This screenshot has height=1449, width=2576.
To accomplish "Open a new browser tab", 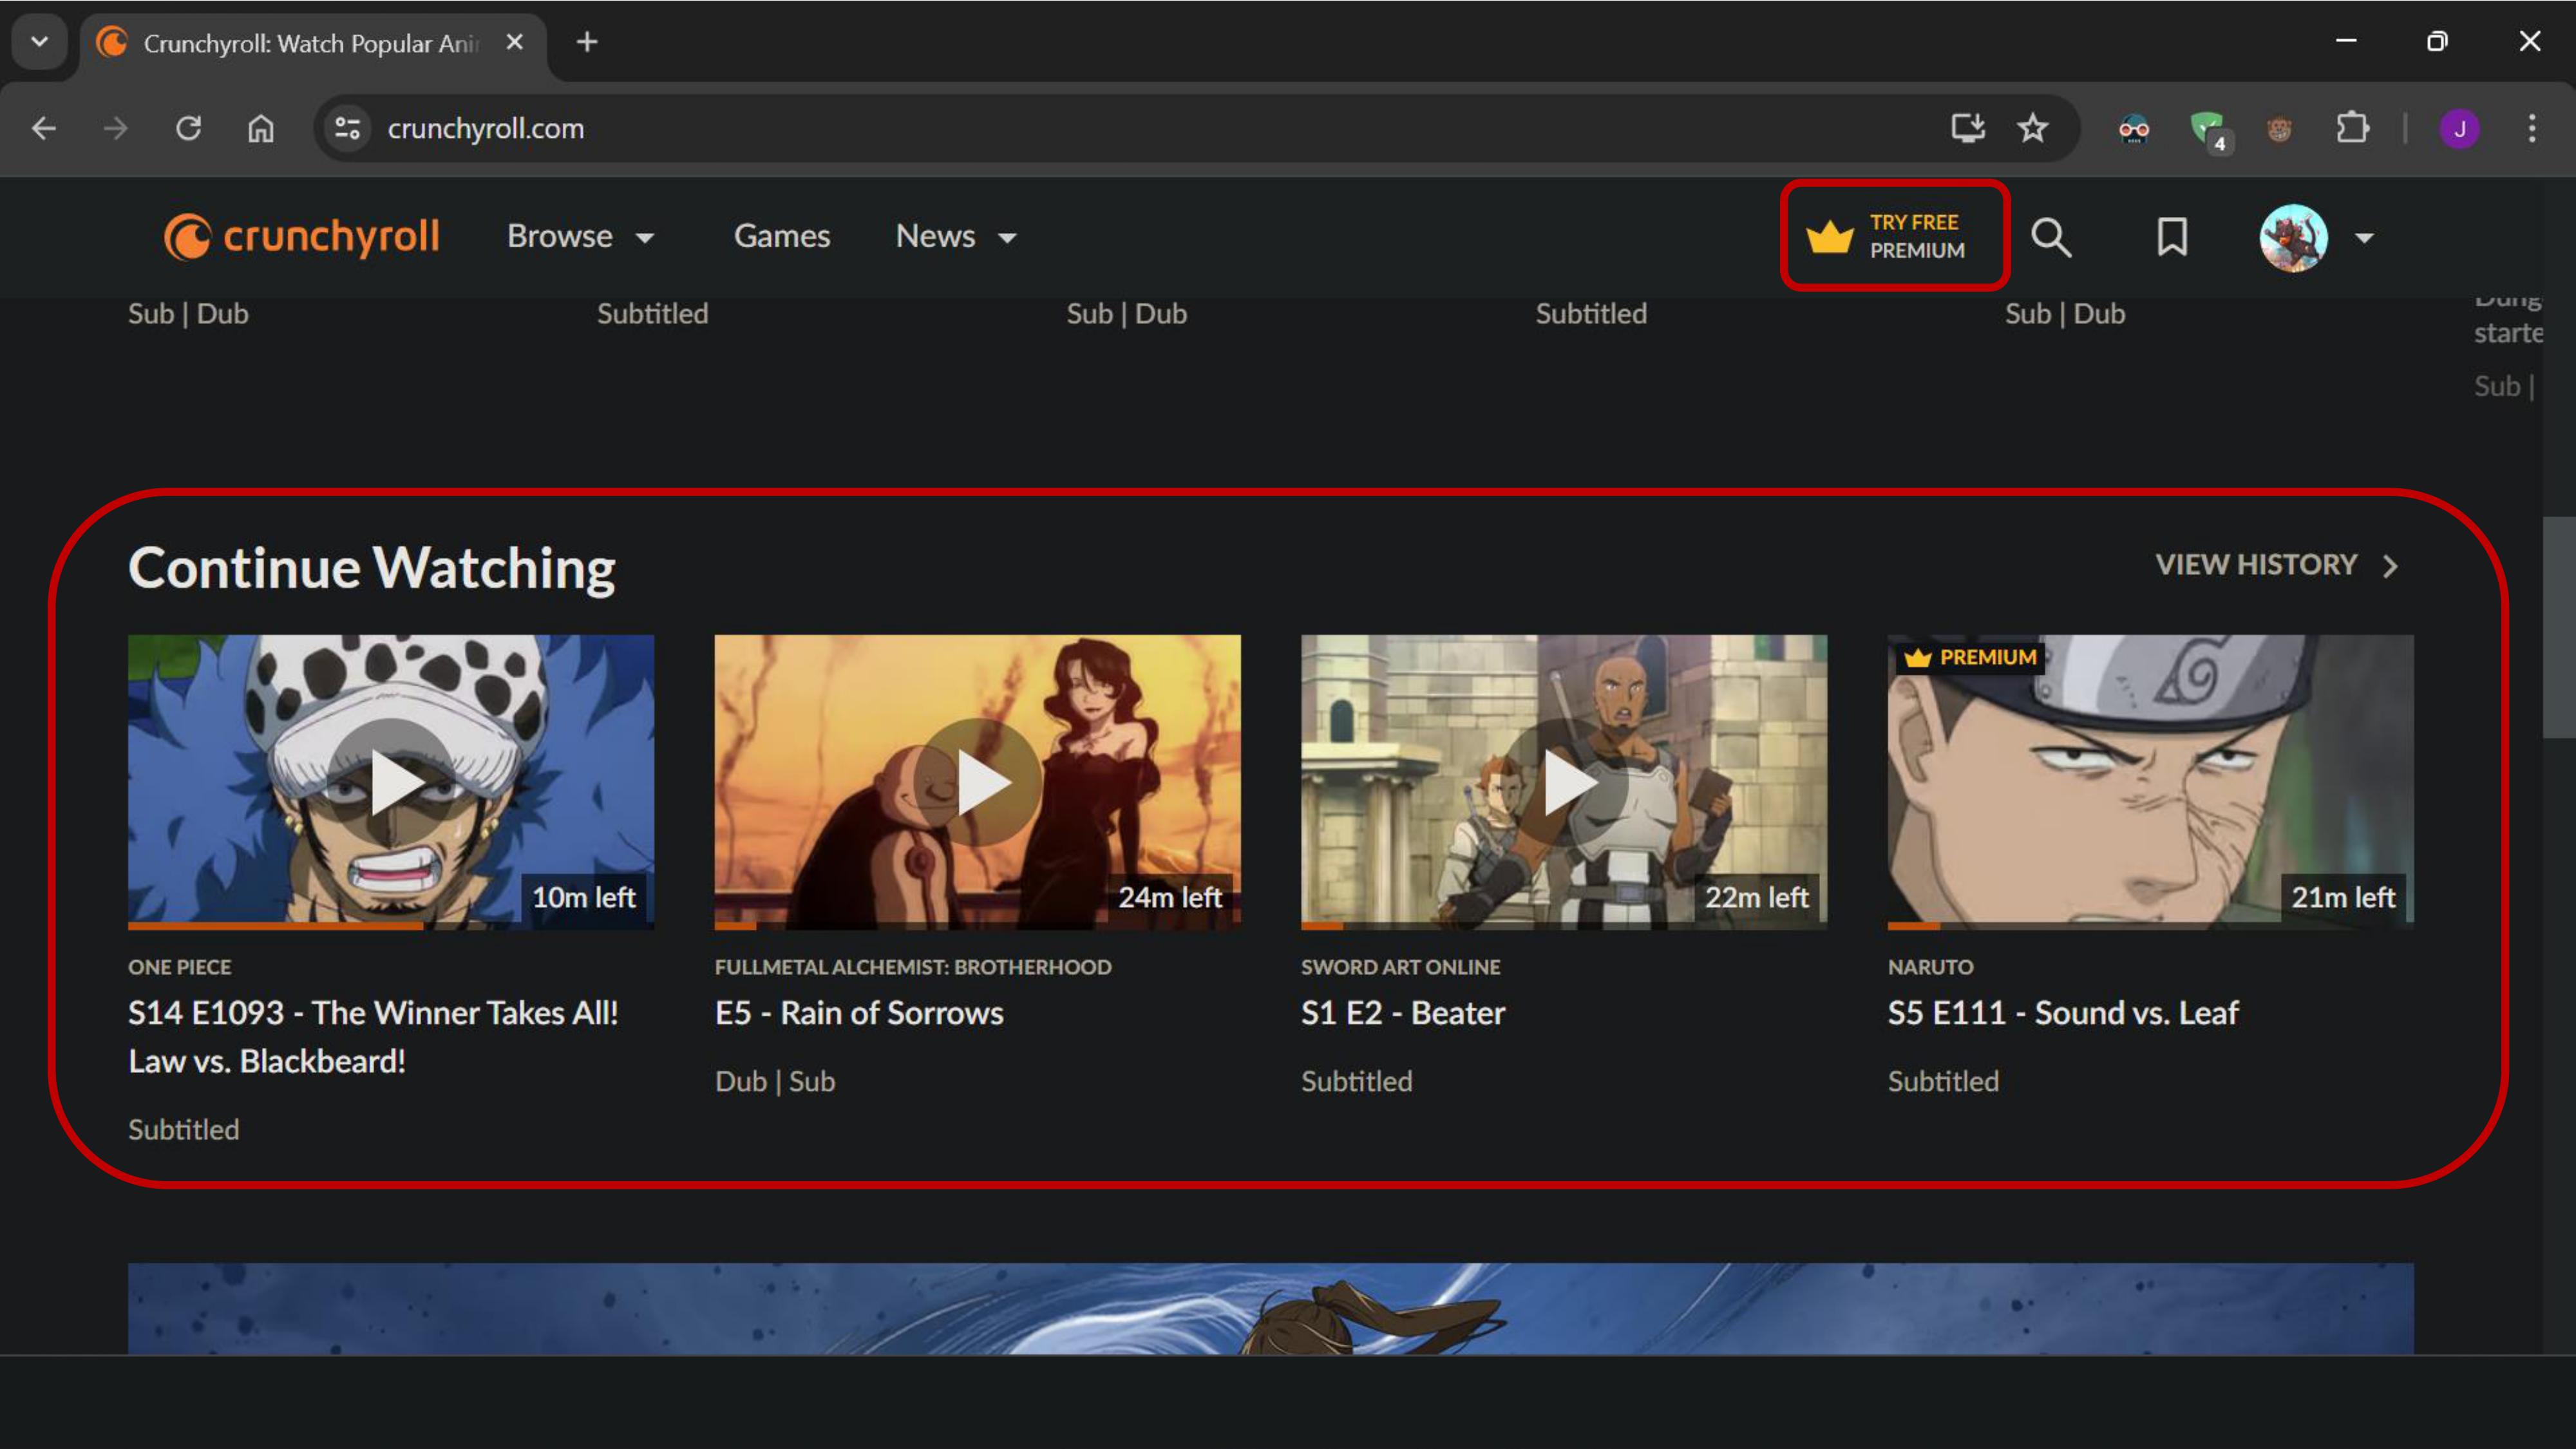I will tap(587, 42).
